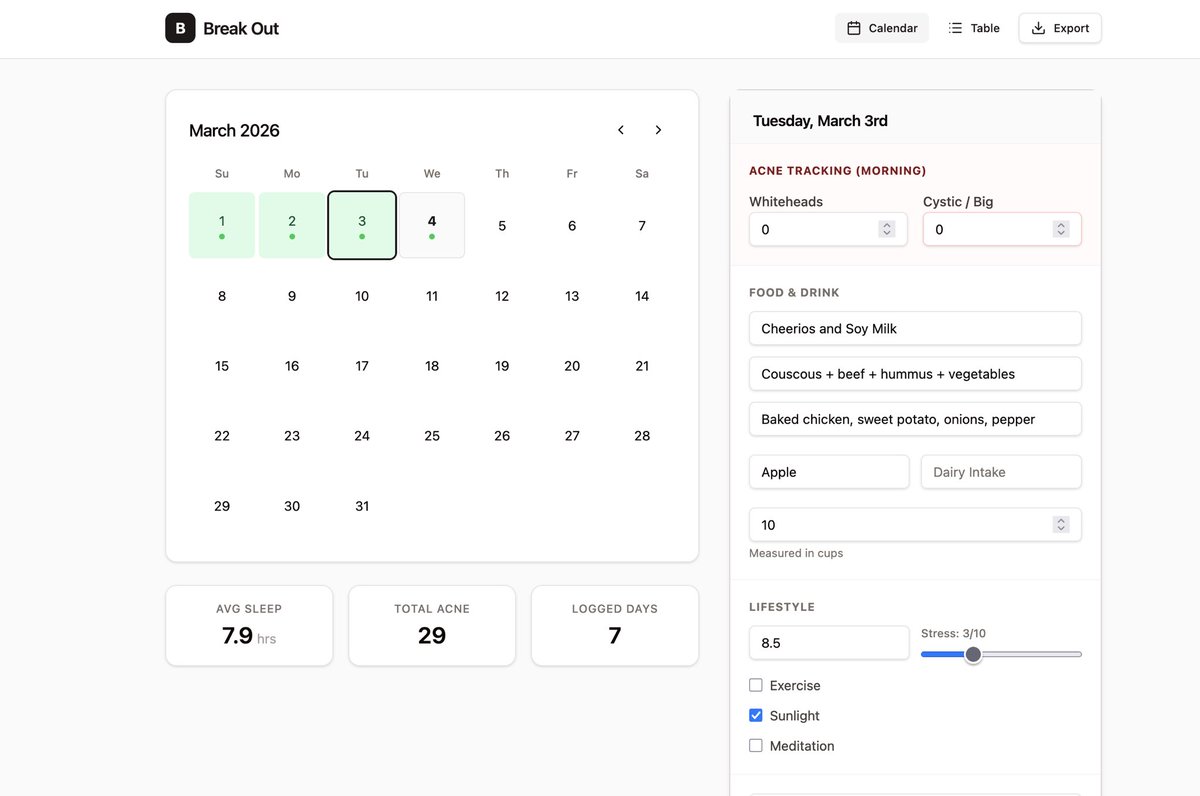Click the Whiteheads input field
Screen dimensions: 1200x796
coord(828,229)
